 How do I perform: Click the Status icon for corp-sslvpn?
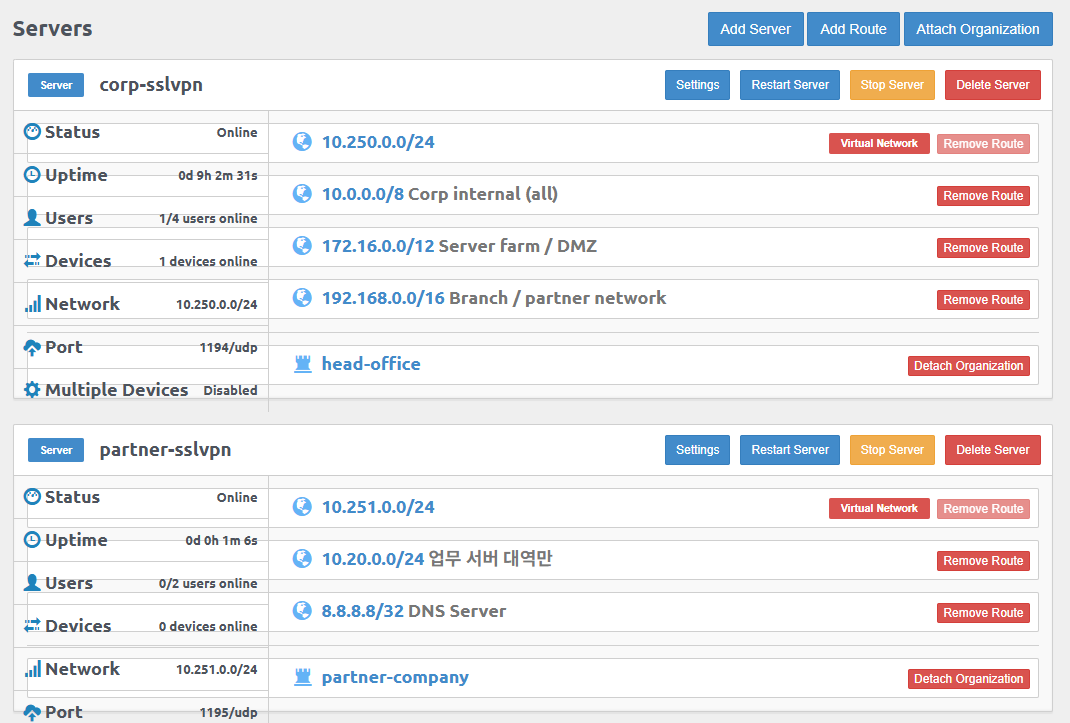click(32, 132)
